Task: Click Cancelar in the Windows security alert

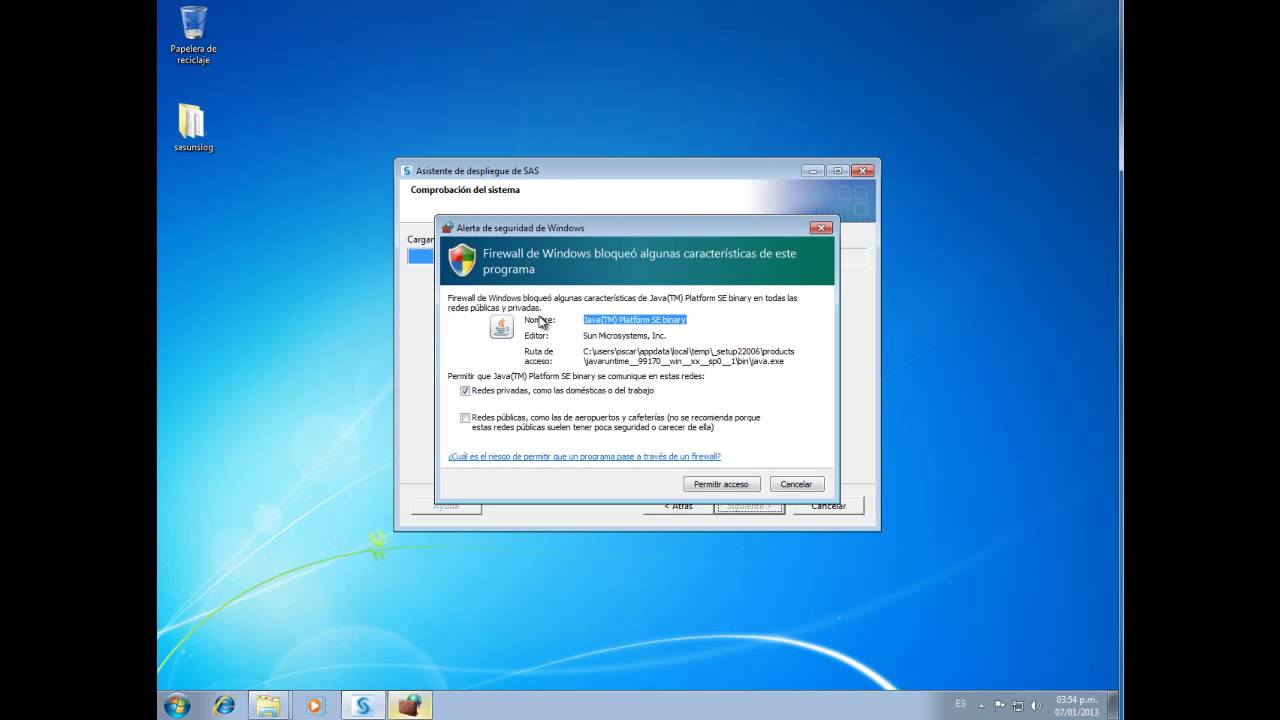Action: (796, 484)
